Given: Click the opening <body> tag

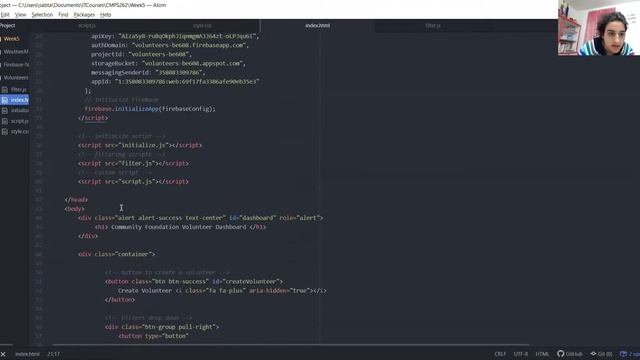Looking at the screenshot, I should (74, 209).
